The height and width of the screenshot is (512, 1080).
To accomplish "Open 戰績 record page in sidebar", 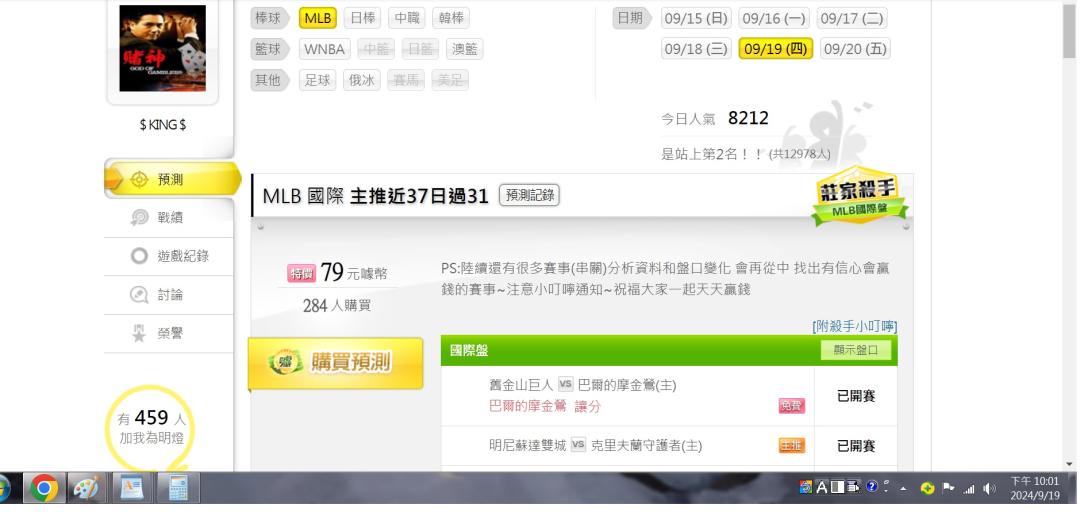I will click(x=169, y=218).
